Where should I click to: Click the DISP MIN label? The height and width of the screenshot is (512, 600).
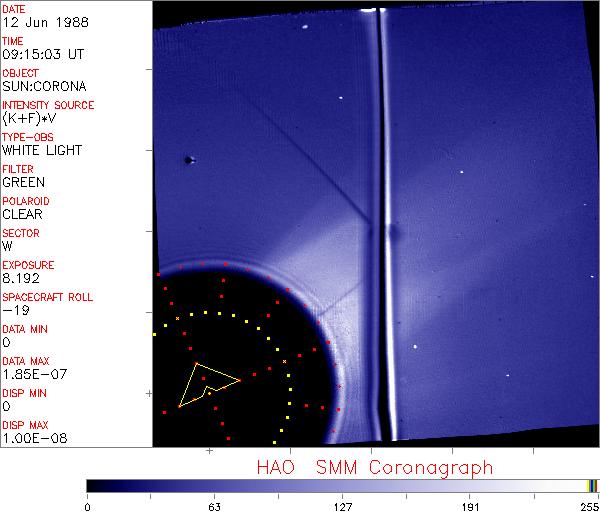pos(24,393)
